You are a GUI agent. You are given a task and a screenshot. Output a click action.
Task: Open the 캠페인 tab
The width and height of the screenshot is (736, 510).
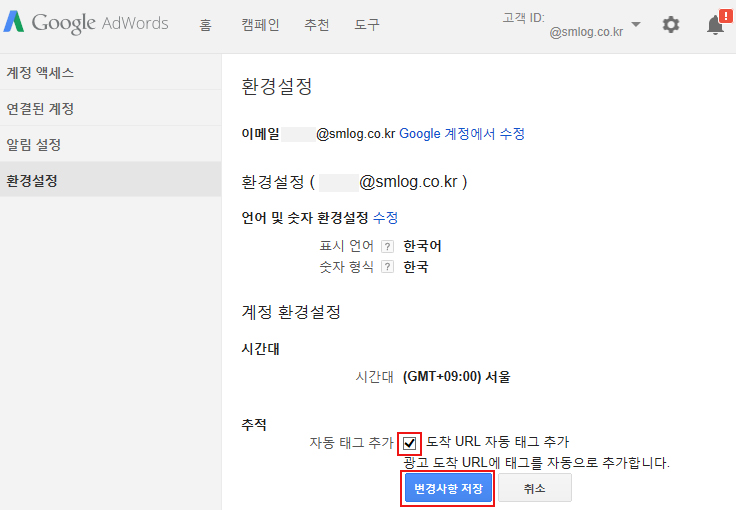[260, 24]
